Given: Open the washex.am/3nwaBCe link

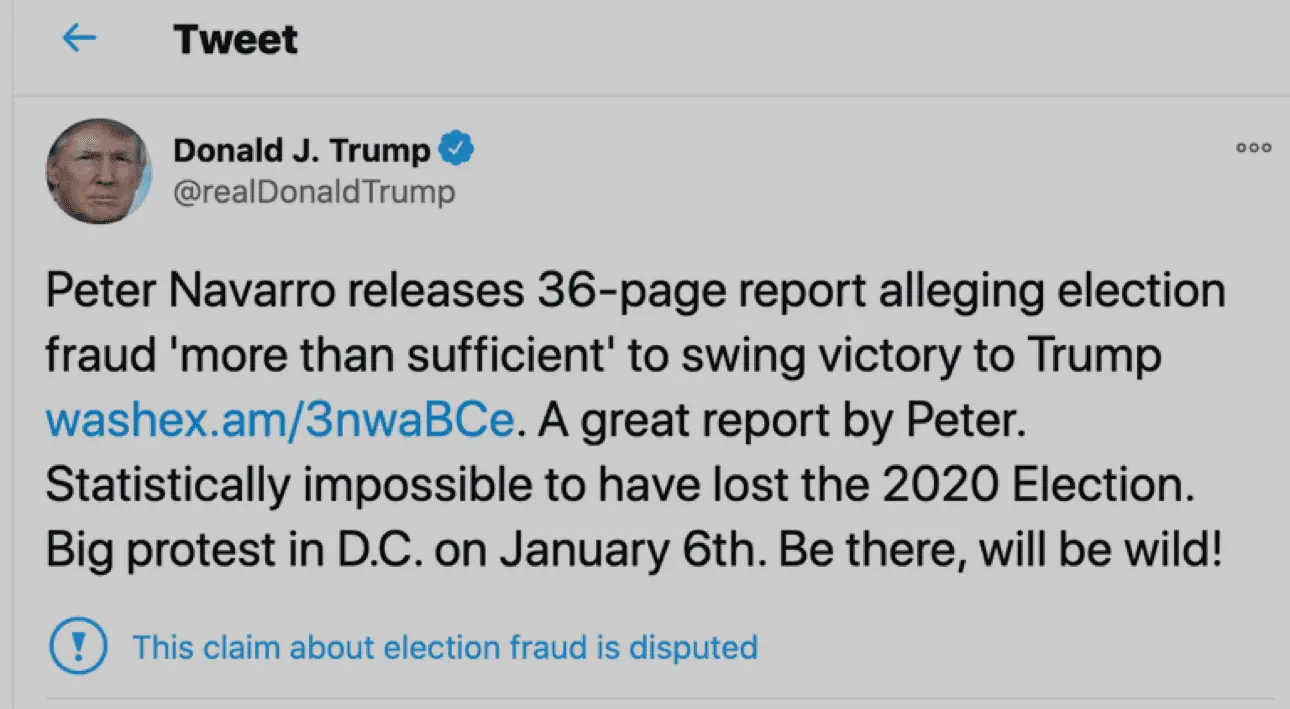Looking at the screenshot, I should pos(281,421).
